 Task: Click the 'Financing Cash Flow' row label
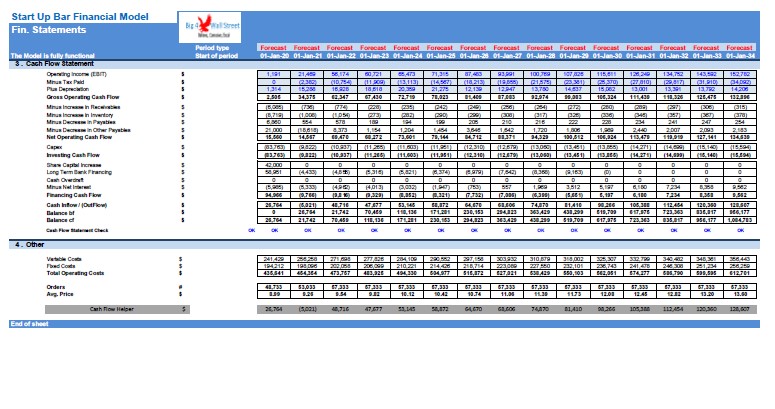point(74,195)
